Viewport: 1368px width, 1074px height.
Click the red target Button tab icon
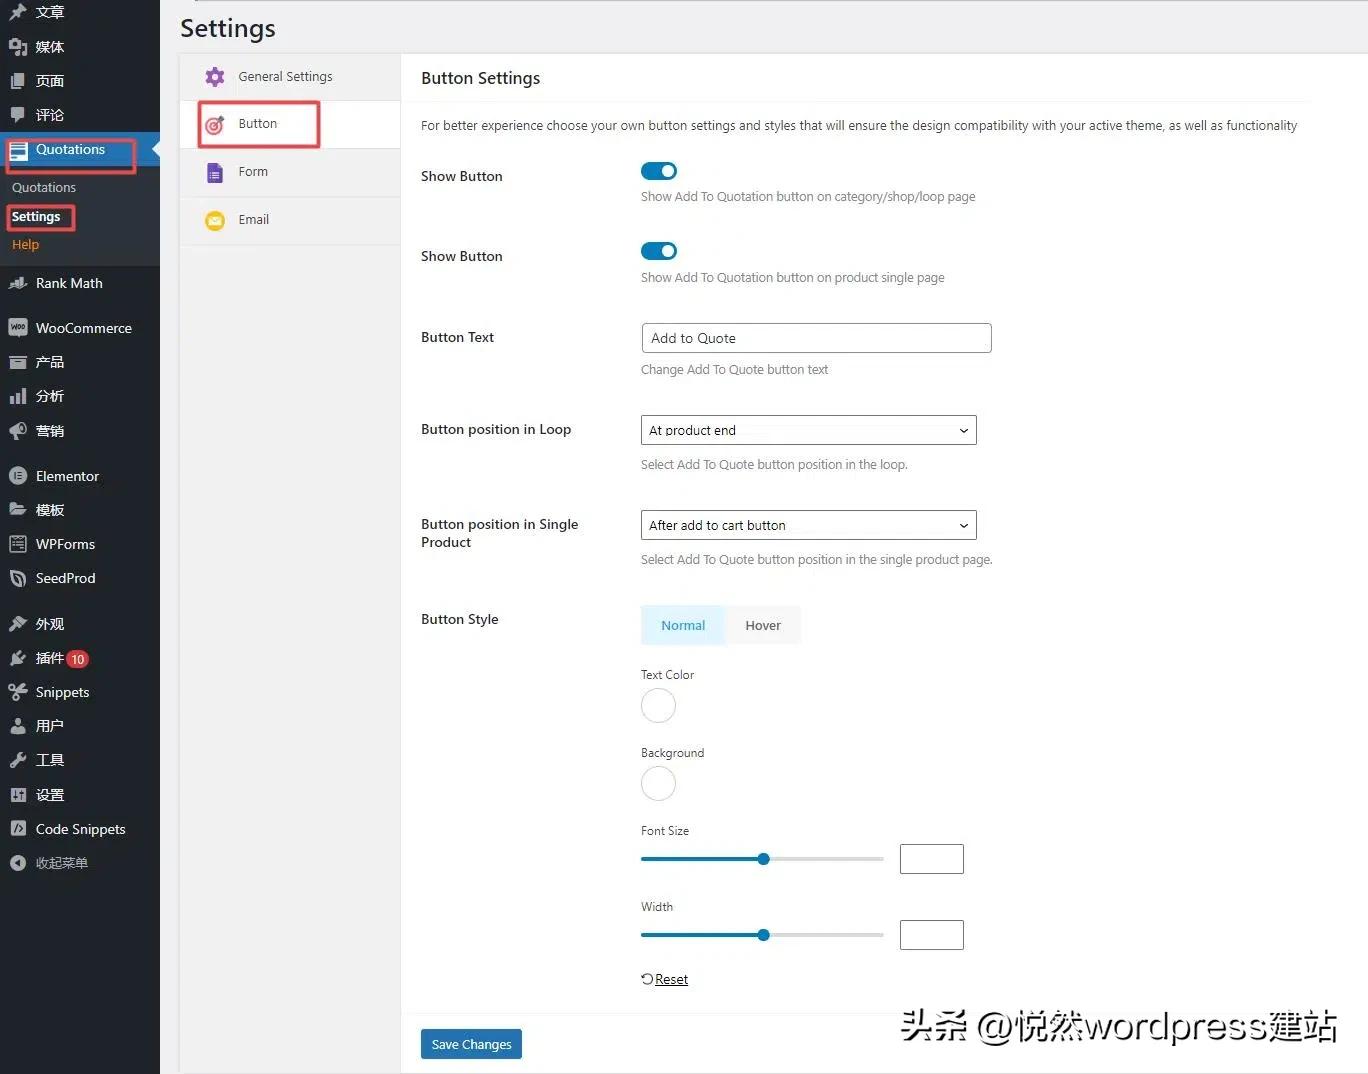215,125
